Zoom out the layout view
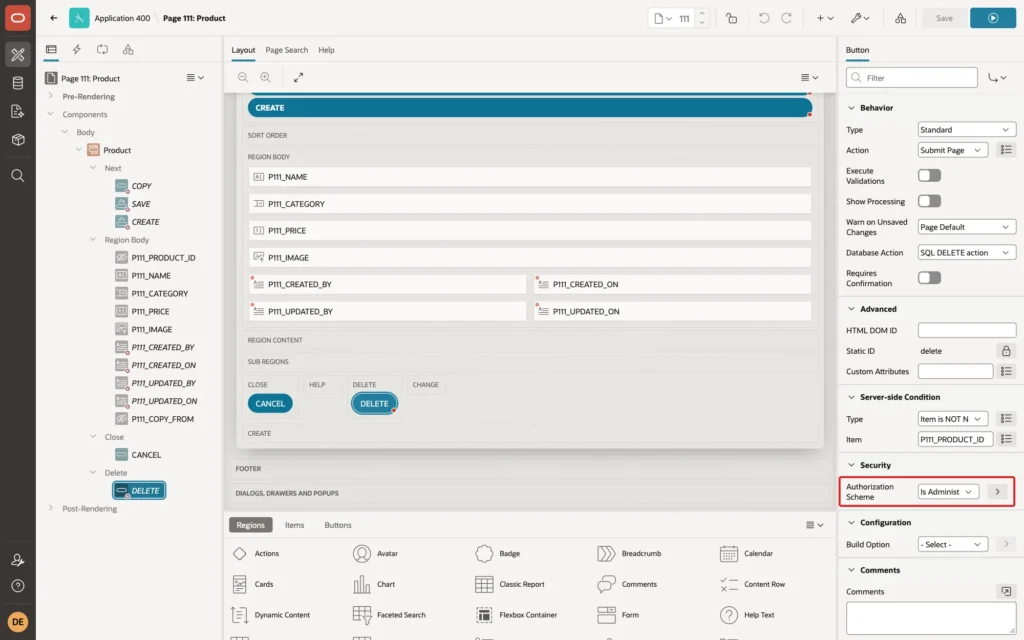Screen dimensions: 1024x640 coord(243,77)
